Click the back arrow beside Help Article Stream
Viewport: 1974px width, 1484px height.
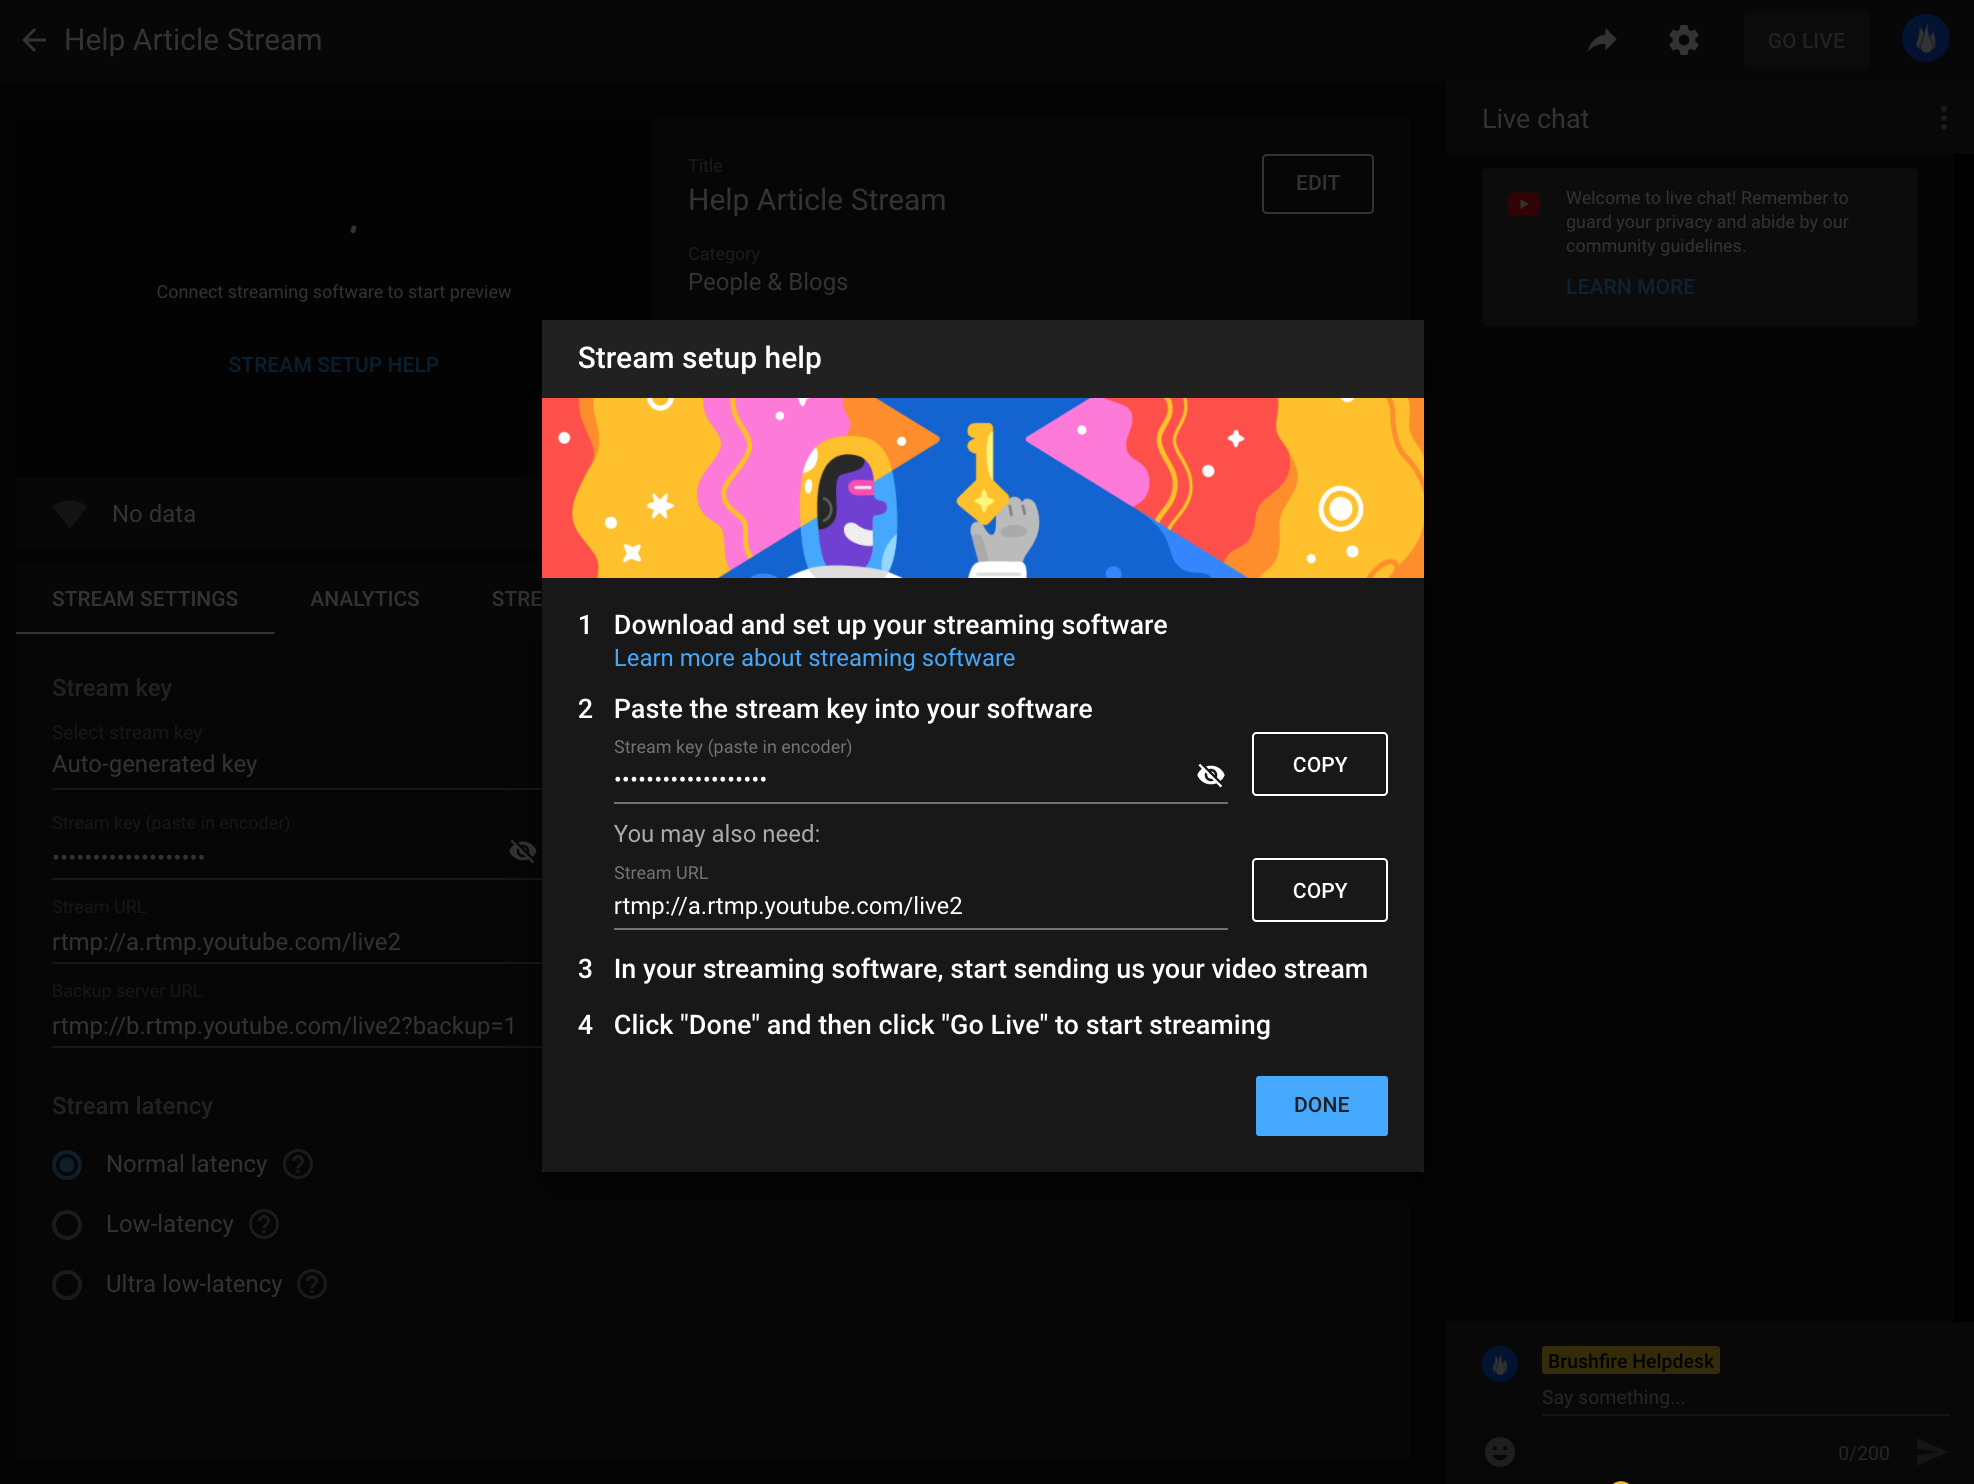(34, 40)
